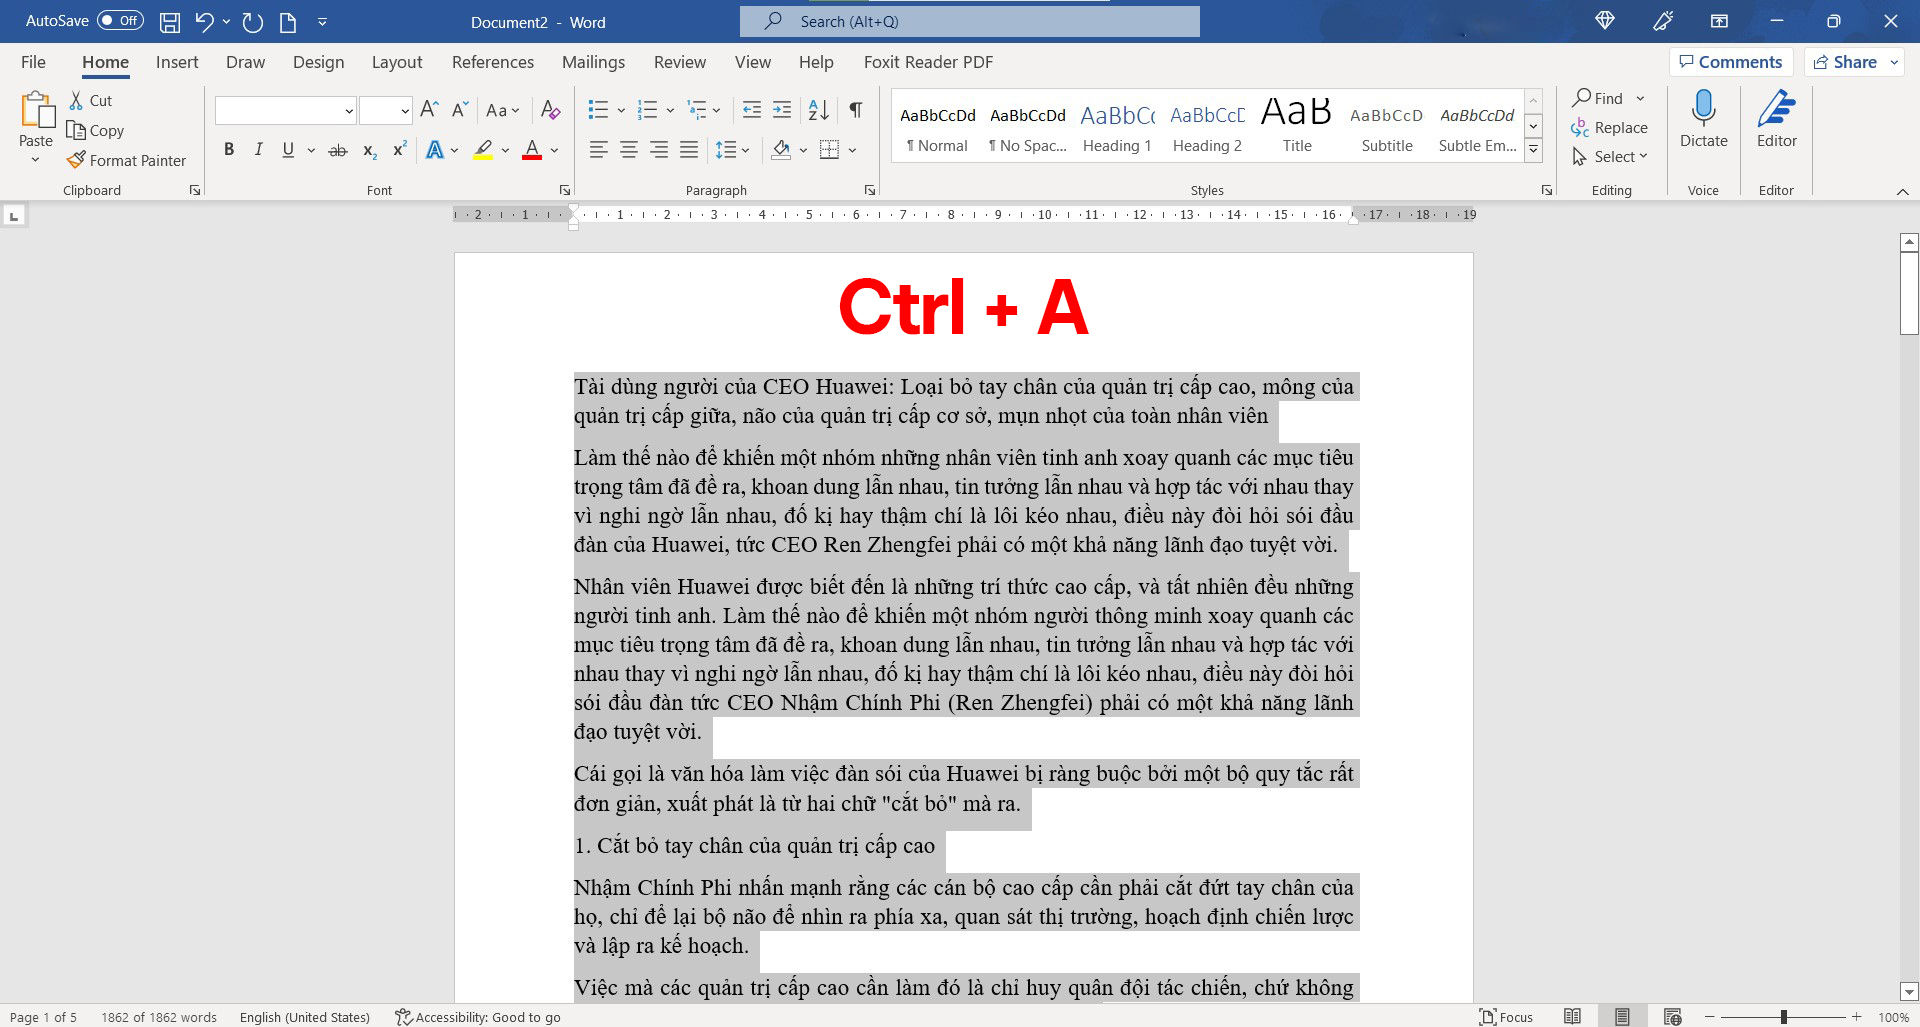The image size is (1920, 1027).
Task: Apply Bold formatting
Action: [x=229, y=150]
